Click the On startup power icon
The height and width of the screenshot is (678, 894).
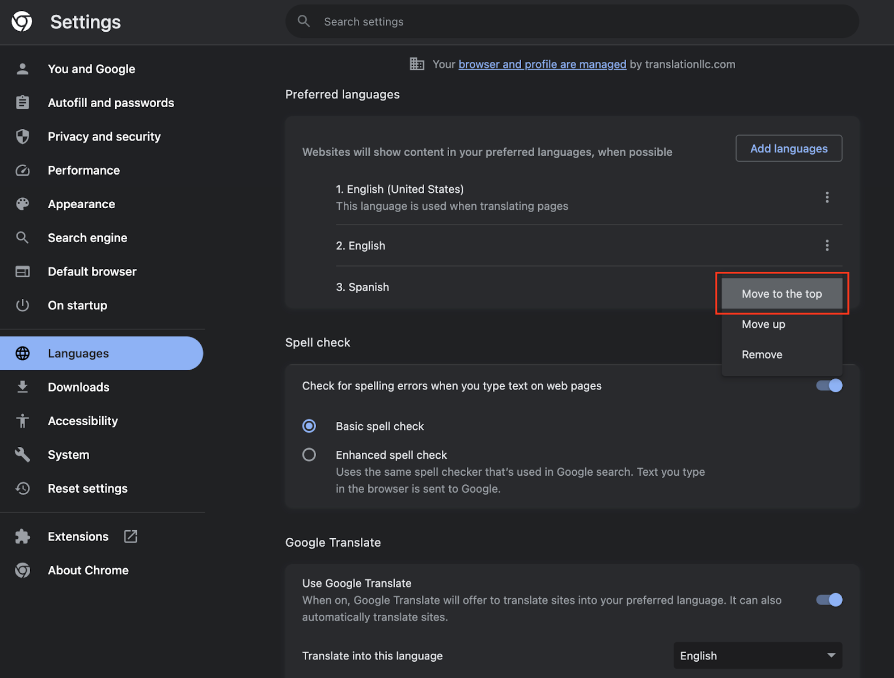[22, 305]
